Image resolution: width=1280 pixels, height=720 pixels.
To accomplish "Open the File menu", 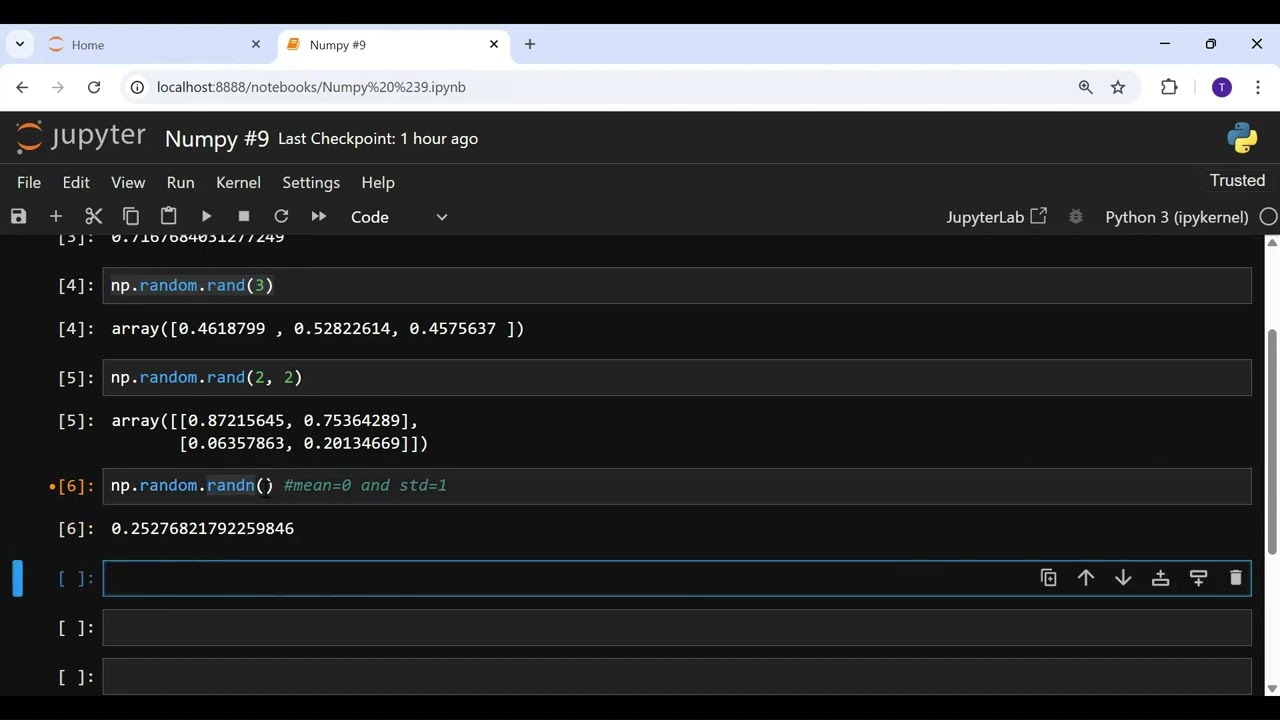I will [29, 183].
